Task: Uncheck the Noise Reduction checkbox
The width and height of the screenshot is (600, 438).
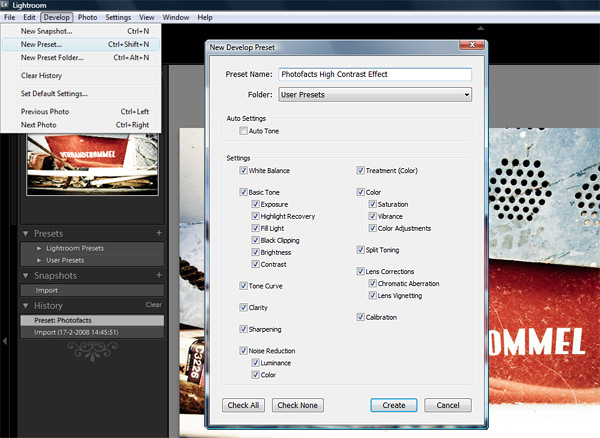Action: coord(243,350)
